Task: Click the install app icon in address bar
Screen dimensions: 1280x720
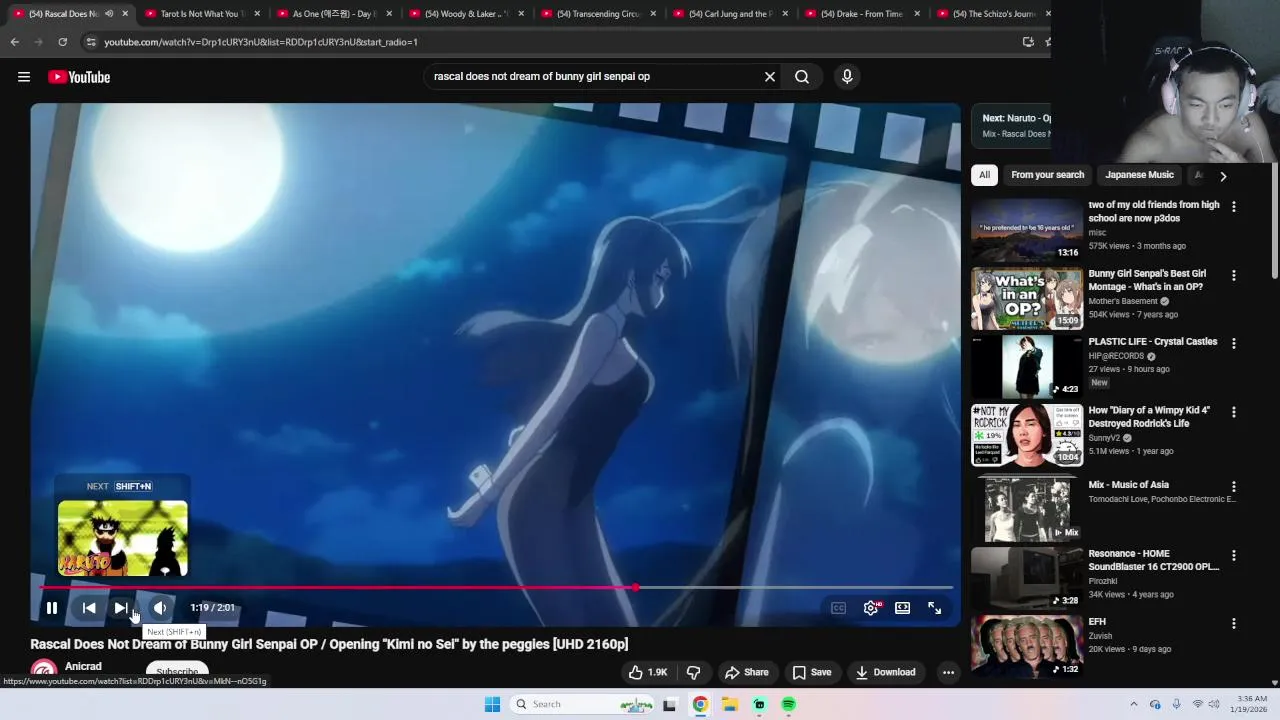Action: pyautogui.click(x=1028, y=42)
